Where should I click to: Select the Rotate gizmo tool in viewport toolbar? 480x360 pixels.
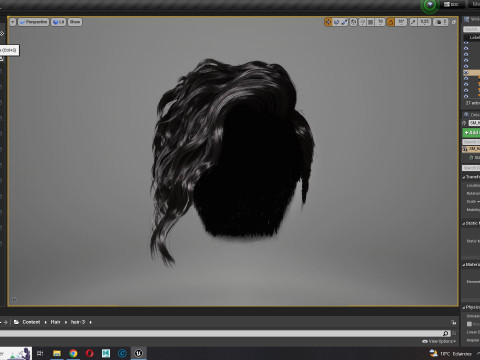[x=336, y=22]
